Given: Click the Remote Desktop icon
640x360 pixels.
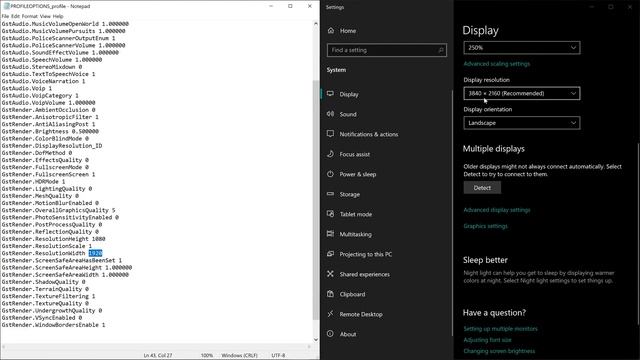Looking at the screenshot, I should 330,314.
